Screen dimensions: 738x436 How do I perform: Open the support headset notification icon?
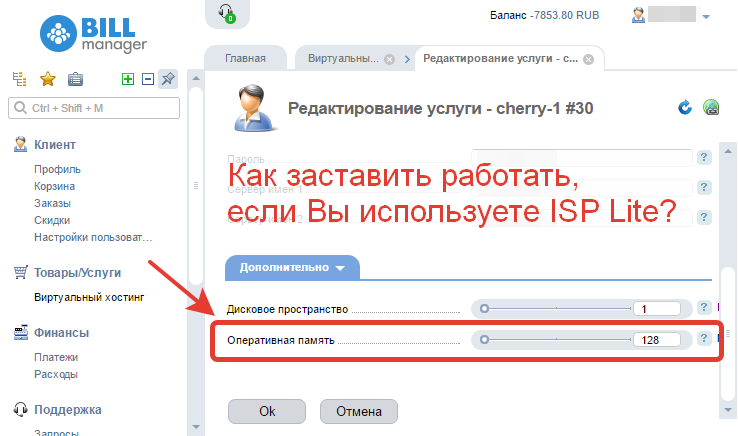point(227,13)
